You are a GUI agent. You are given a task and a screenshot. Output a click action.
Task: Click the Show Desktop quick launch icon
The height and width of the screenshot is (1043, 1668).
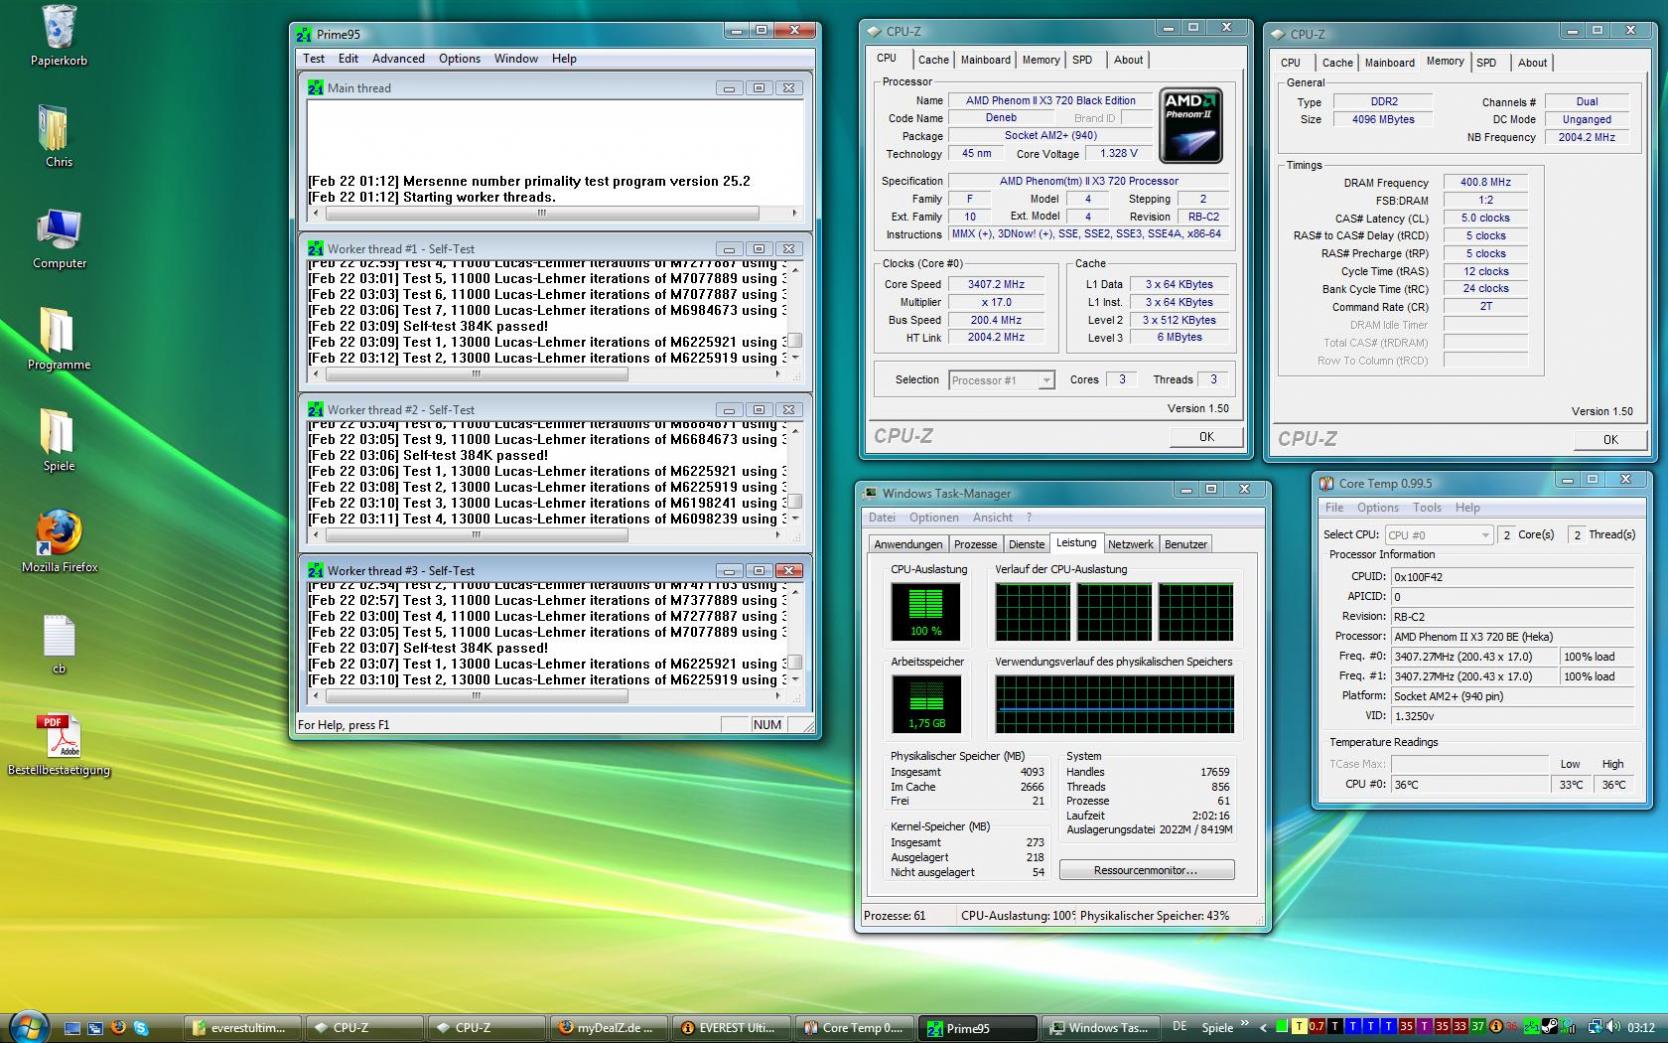click(x=72, y=1027)
